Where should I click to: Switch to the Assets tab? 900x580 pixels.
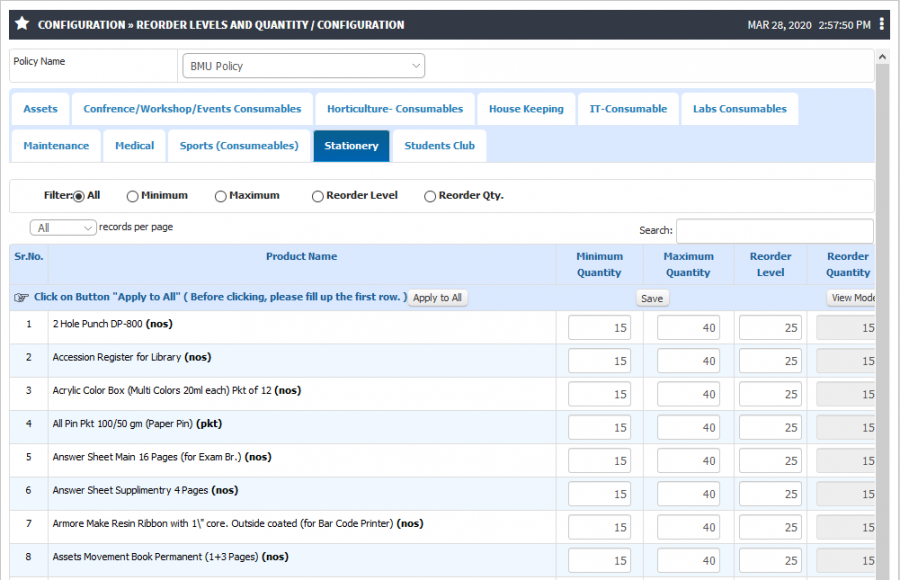point(40,109)
